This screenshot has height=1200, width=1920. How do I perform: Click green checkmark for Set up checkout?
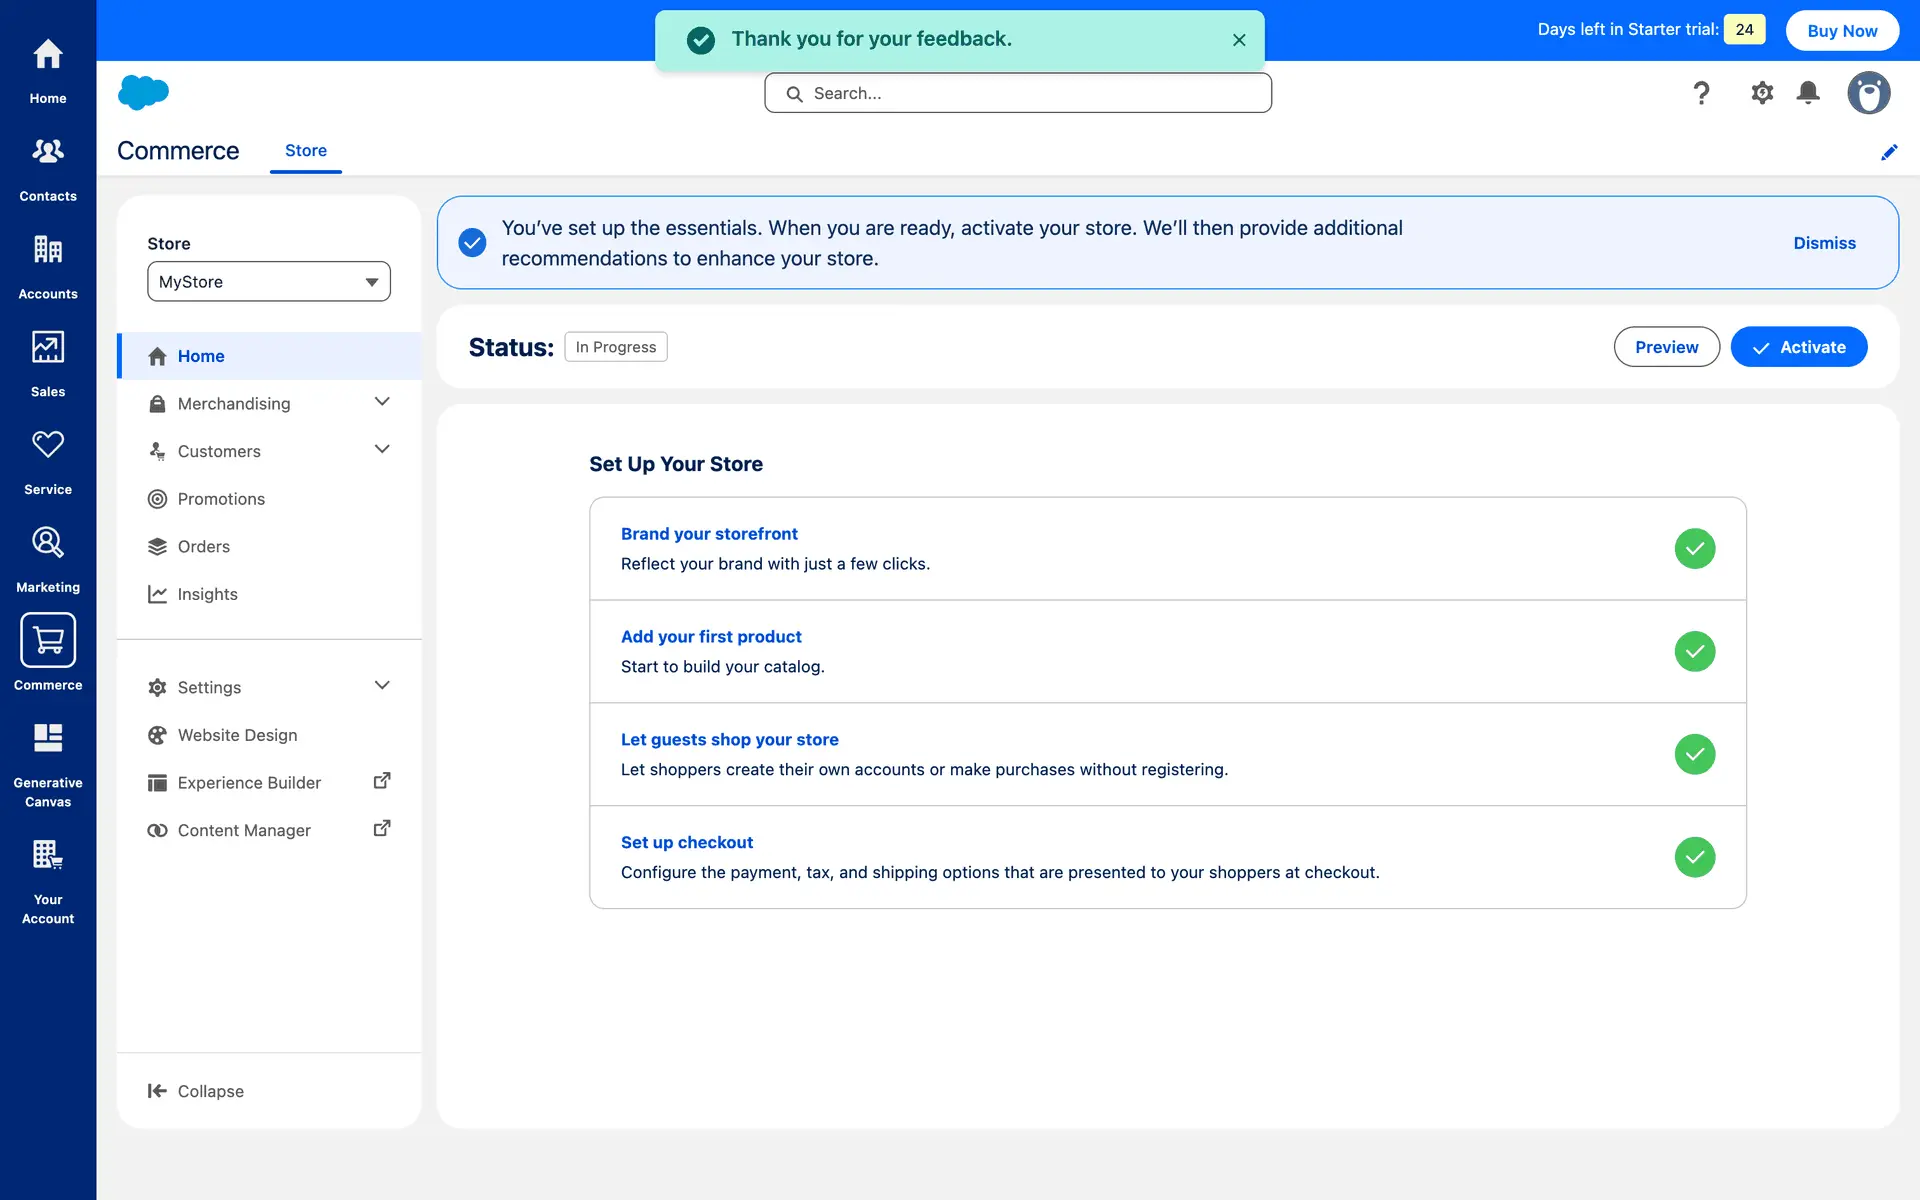1694,857
